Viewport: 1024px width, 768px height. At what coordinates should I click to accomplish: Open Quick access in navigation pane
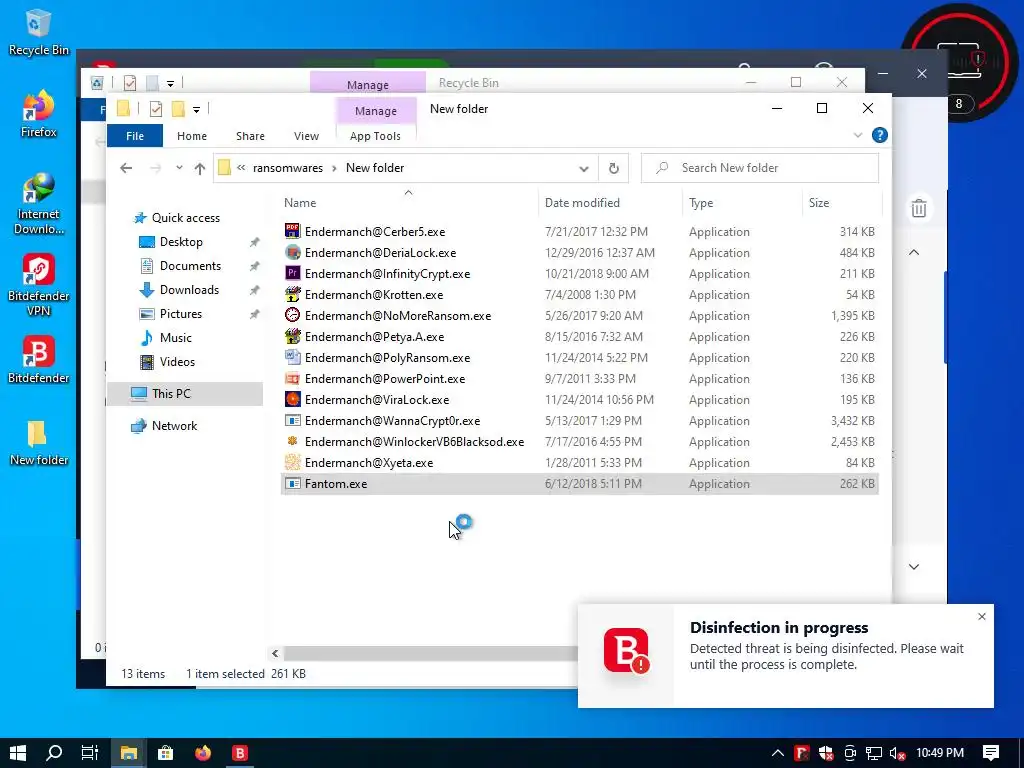click(x=185, y=218)
